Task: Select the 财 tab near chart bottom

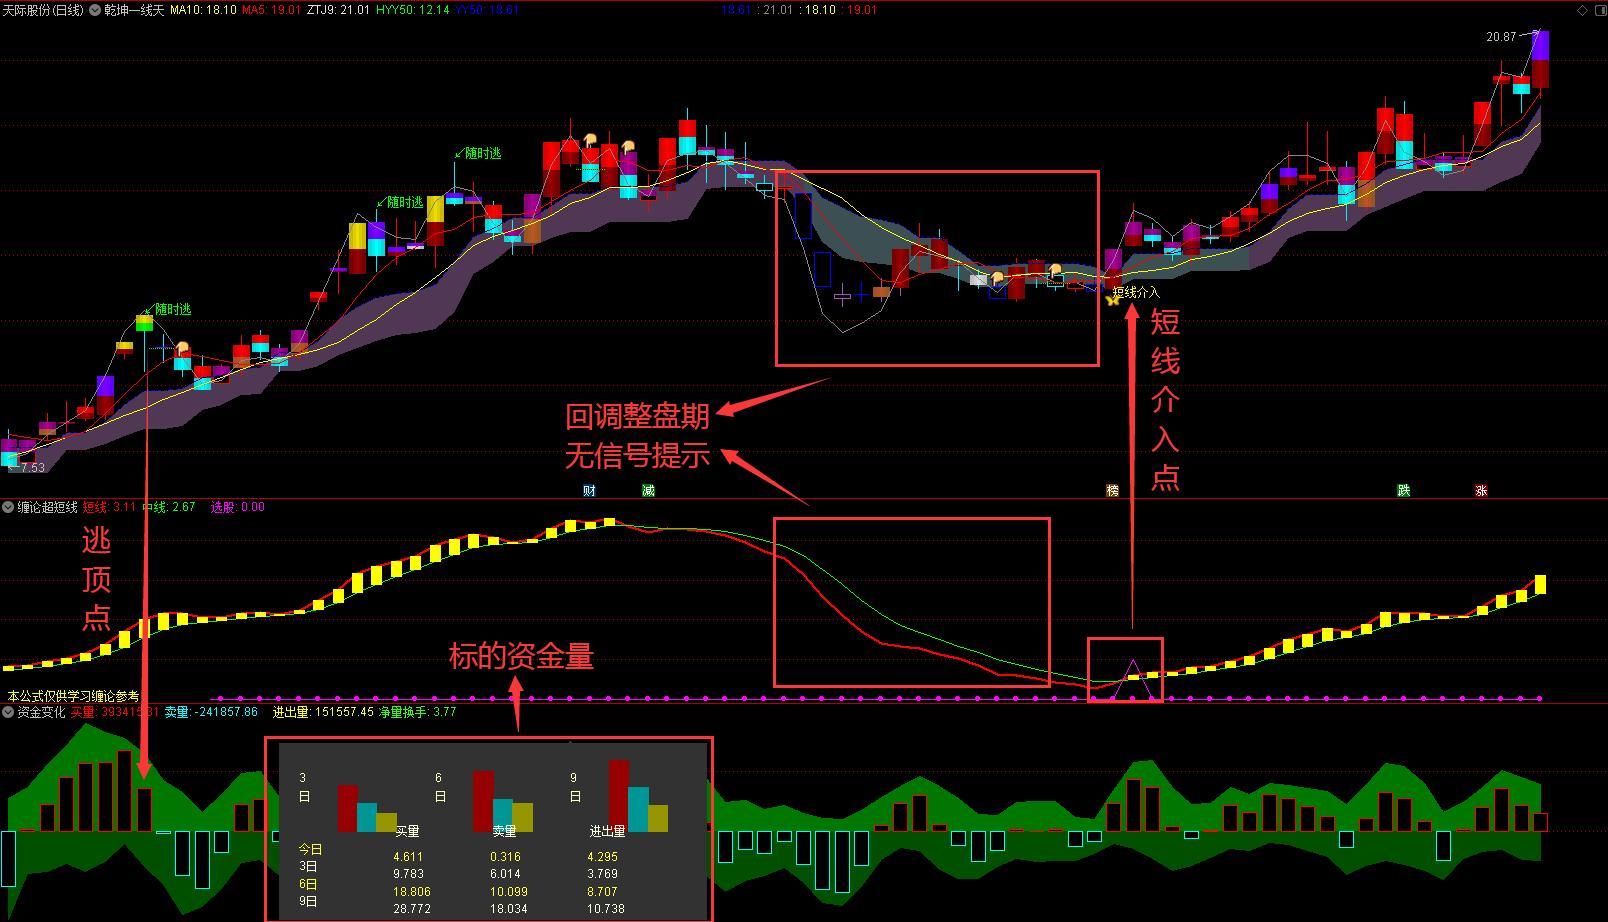Action: pos(588,490)
